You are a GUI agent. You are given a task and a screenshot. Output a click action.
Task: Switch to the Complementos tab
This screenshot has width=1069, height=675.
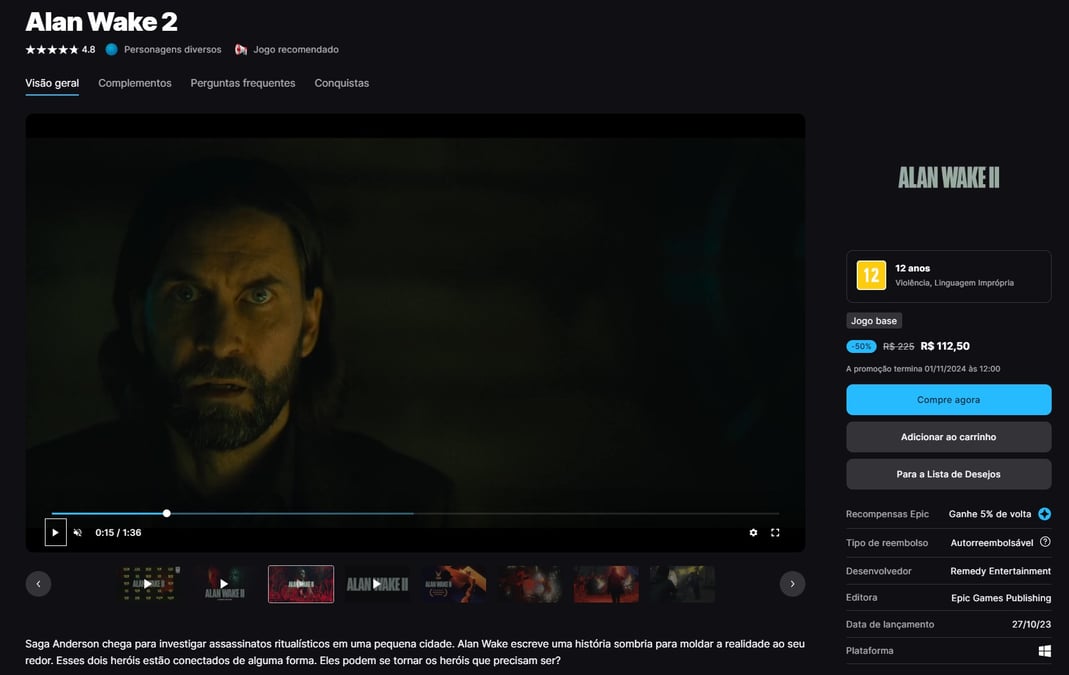pyautogui.click(x=135, y=83)
